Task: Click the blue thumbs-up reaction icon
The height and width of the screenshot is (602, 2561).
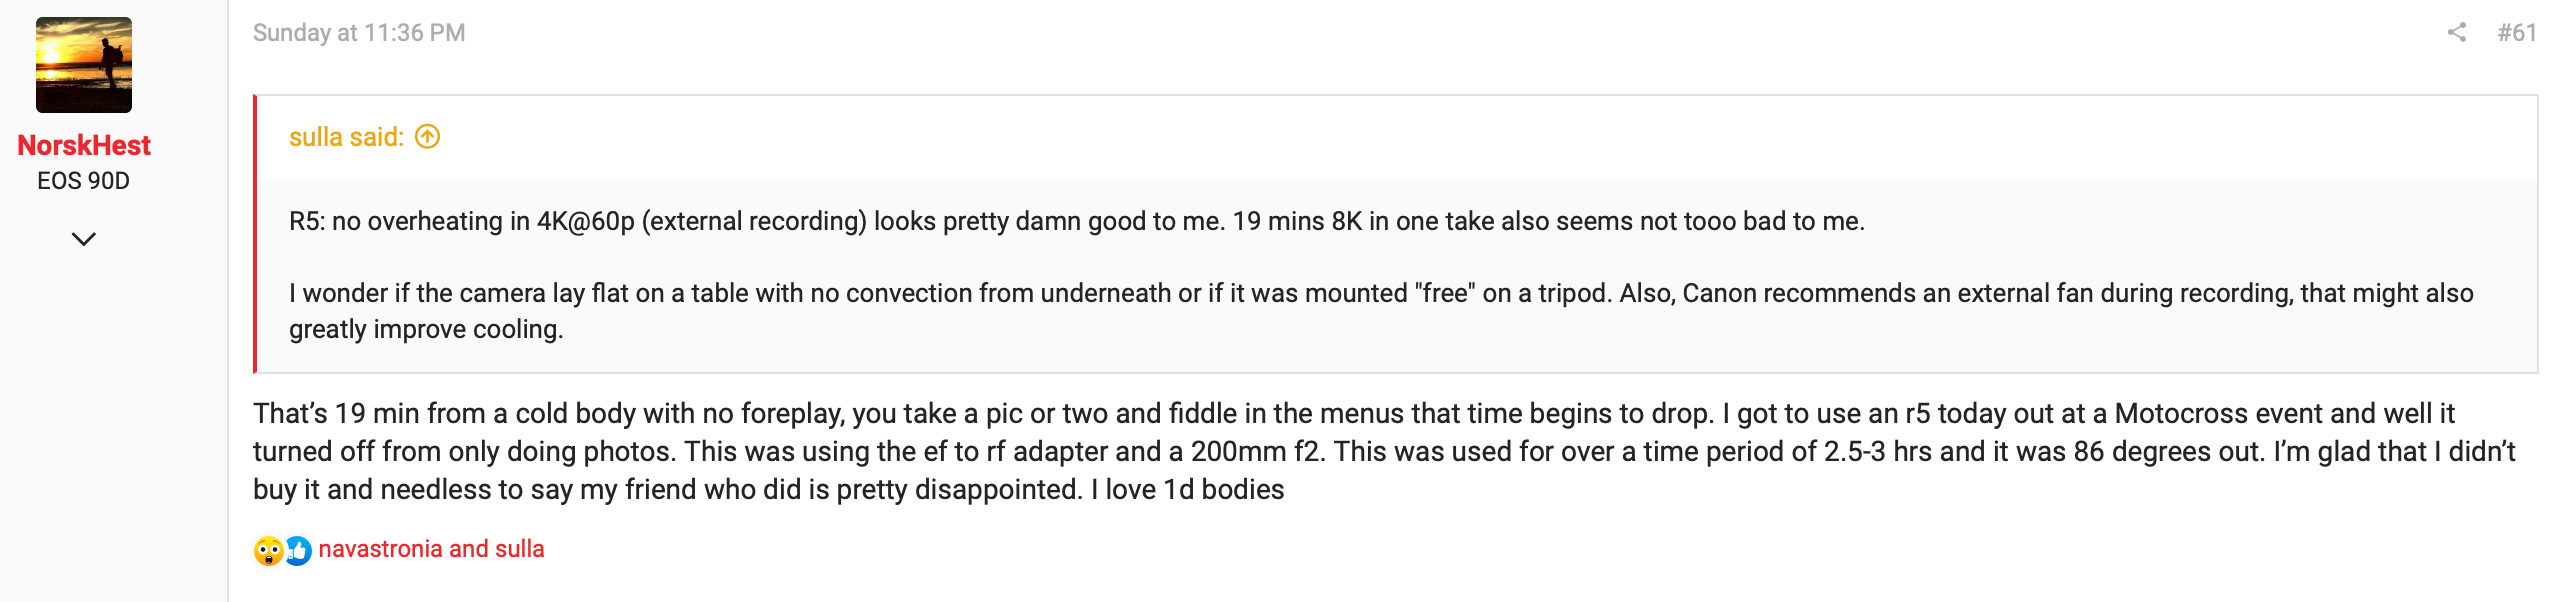Action: [x=298, y=551]
